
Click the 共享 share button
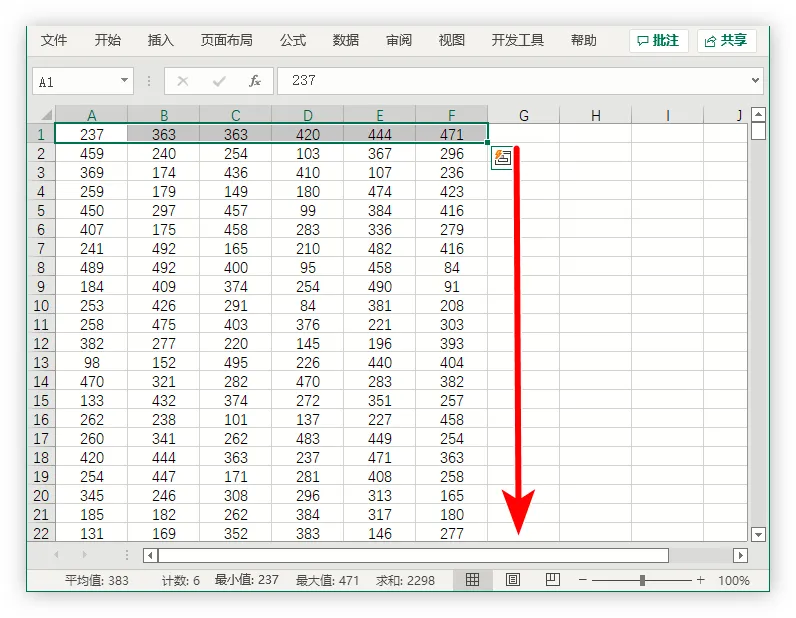(x=726, y=41)
